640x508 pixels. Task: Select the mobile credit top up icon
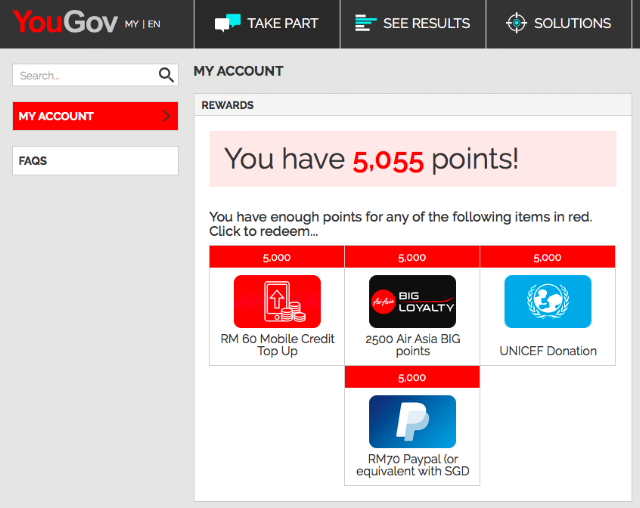coord(277,302)
